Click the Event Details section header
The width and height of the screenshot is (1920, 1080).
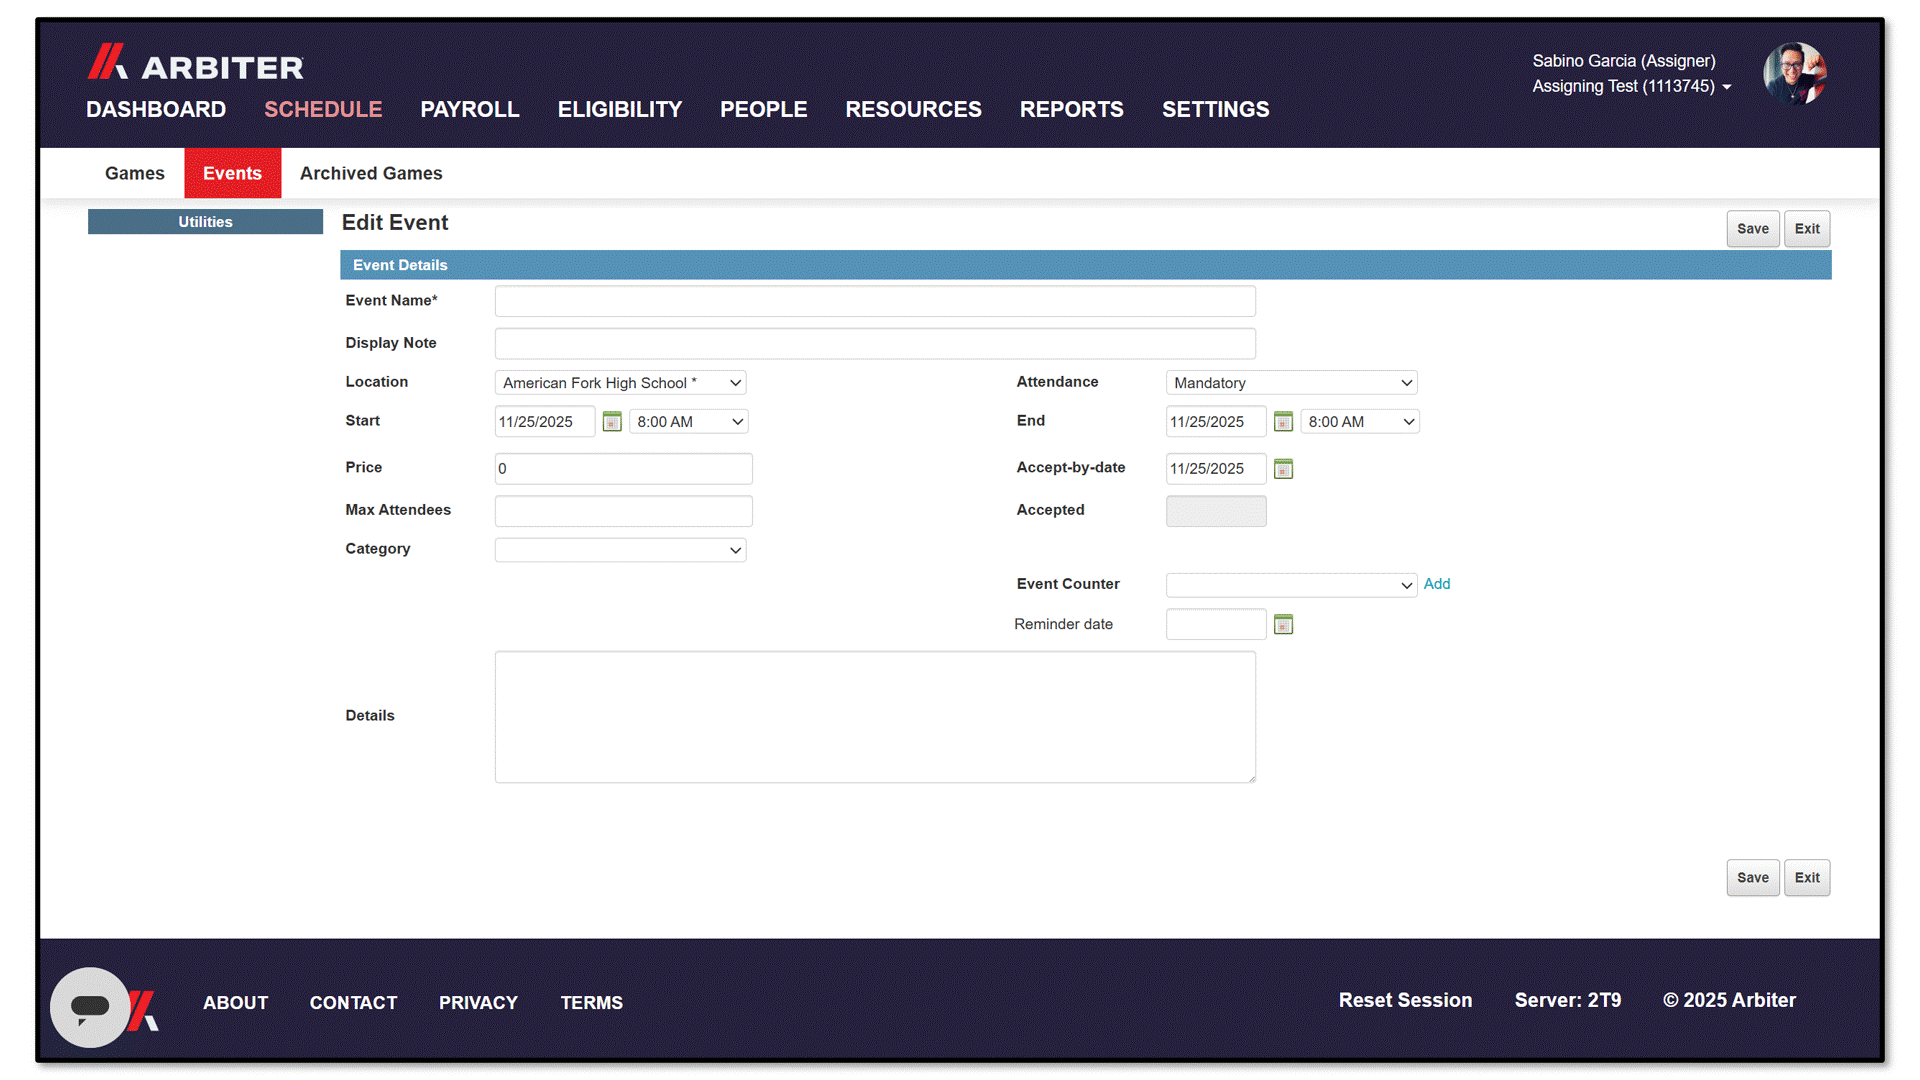click(x=1086, y=265)
